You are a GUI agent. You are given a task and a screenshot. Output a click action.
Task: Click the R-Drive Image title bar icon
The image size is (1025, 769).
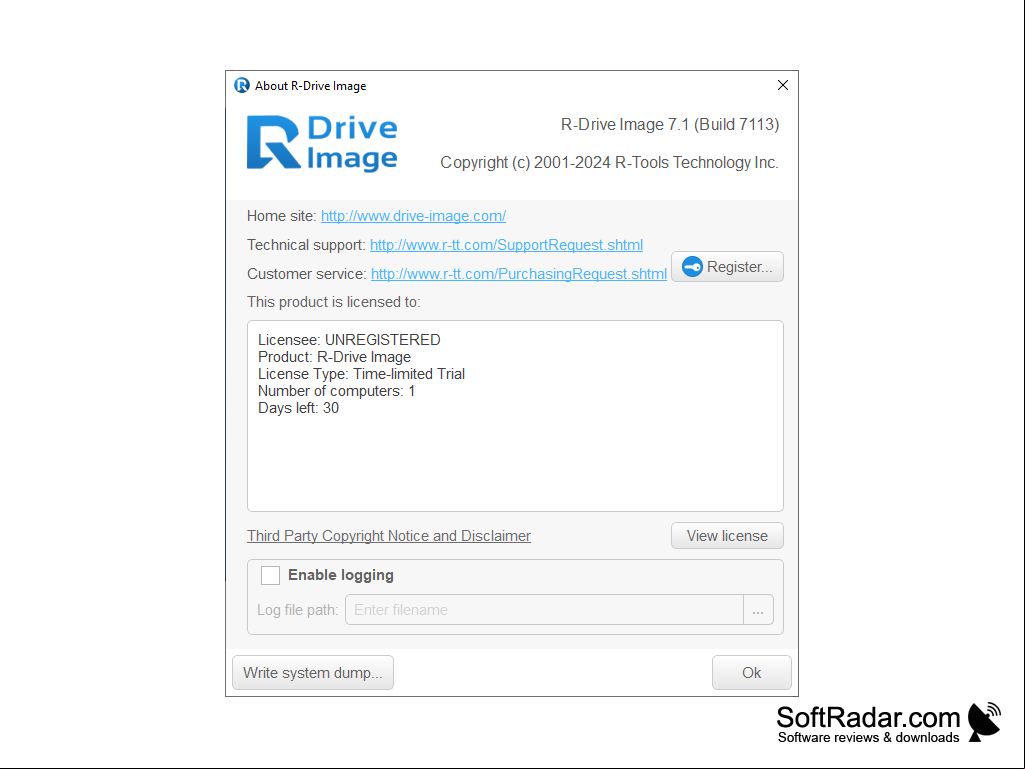pos(242,86)
